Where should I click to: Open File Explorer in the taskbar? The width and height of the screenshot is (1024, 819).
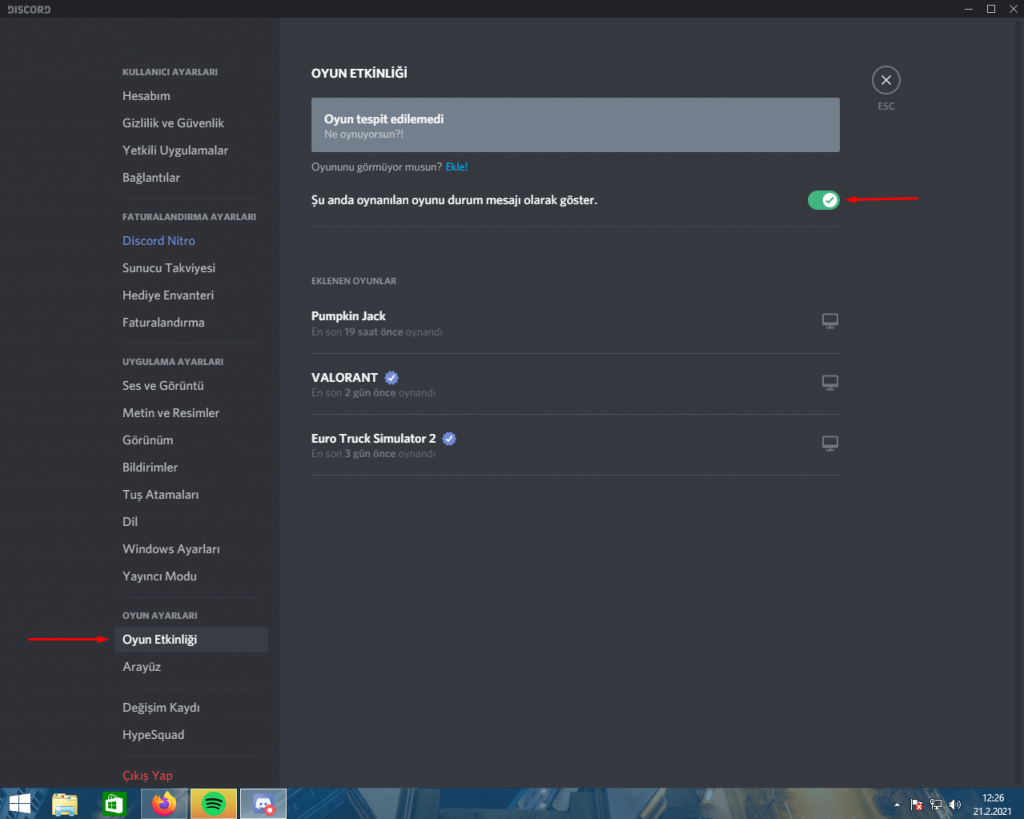pyautogui.click(x=65, y=803)
